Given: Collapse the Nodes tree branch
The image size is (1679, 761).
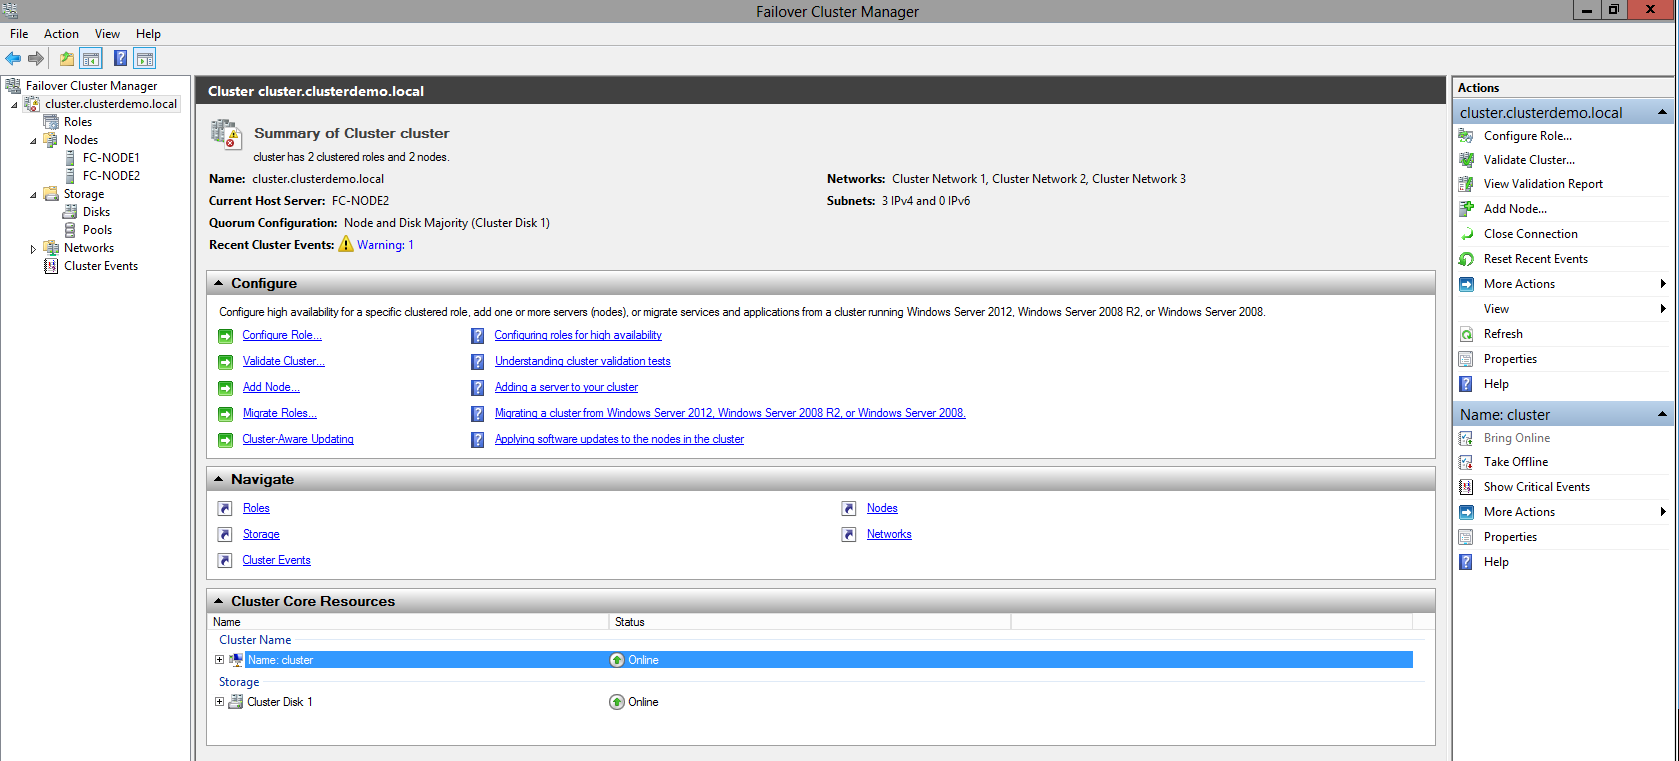Looking at the screenshot, I should point(33,141).
